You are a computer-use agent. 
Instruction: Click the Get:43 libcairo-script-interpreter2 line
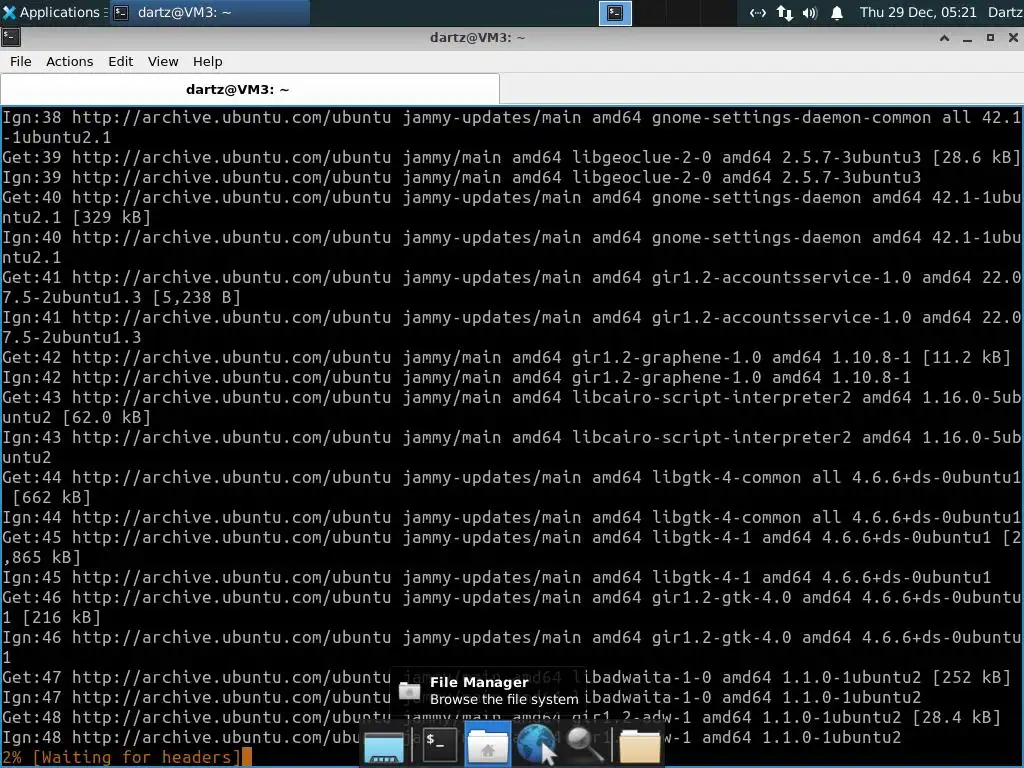511,408
